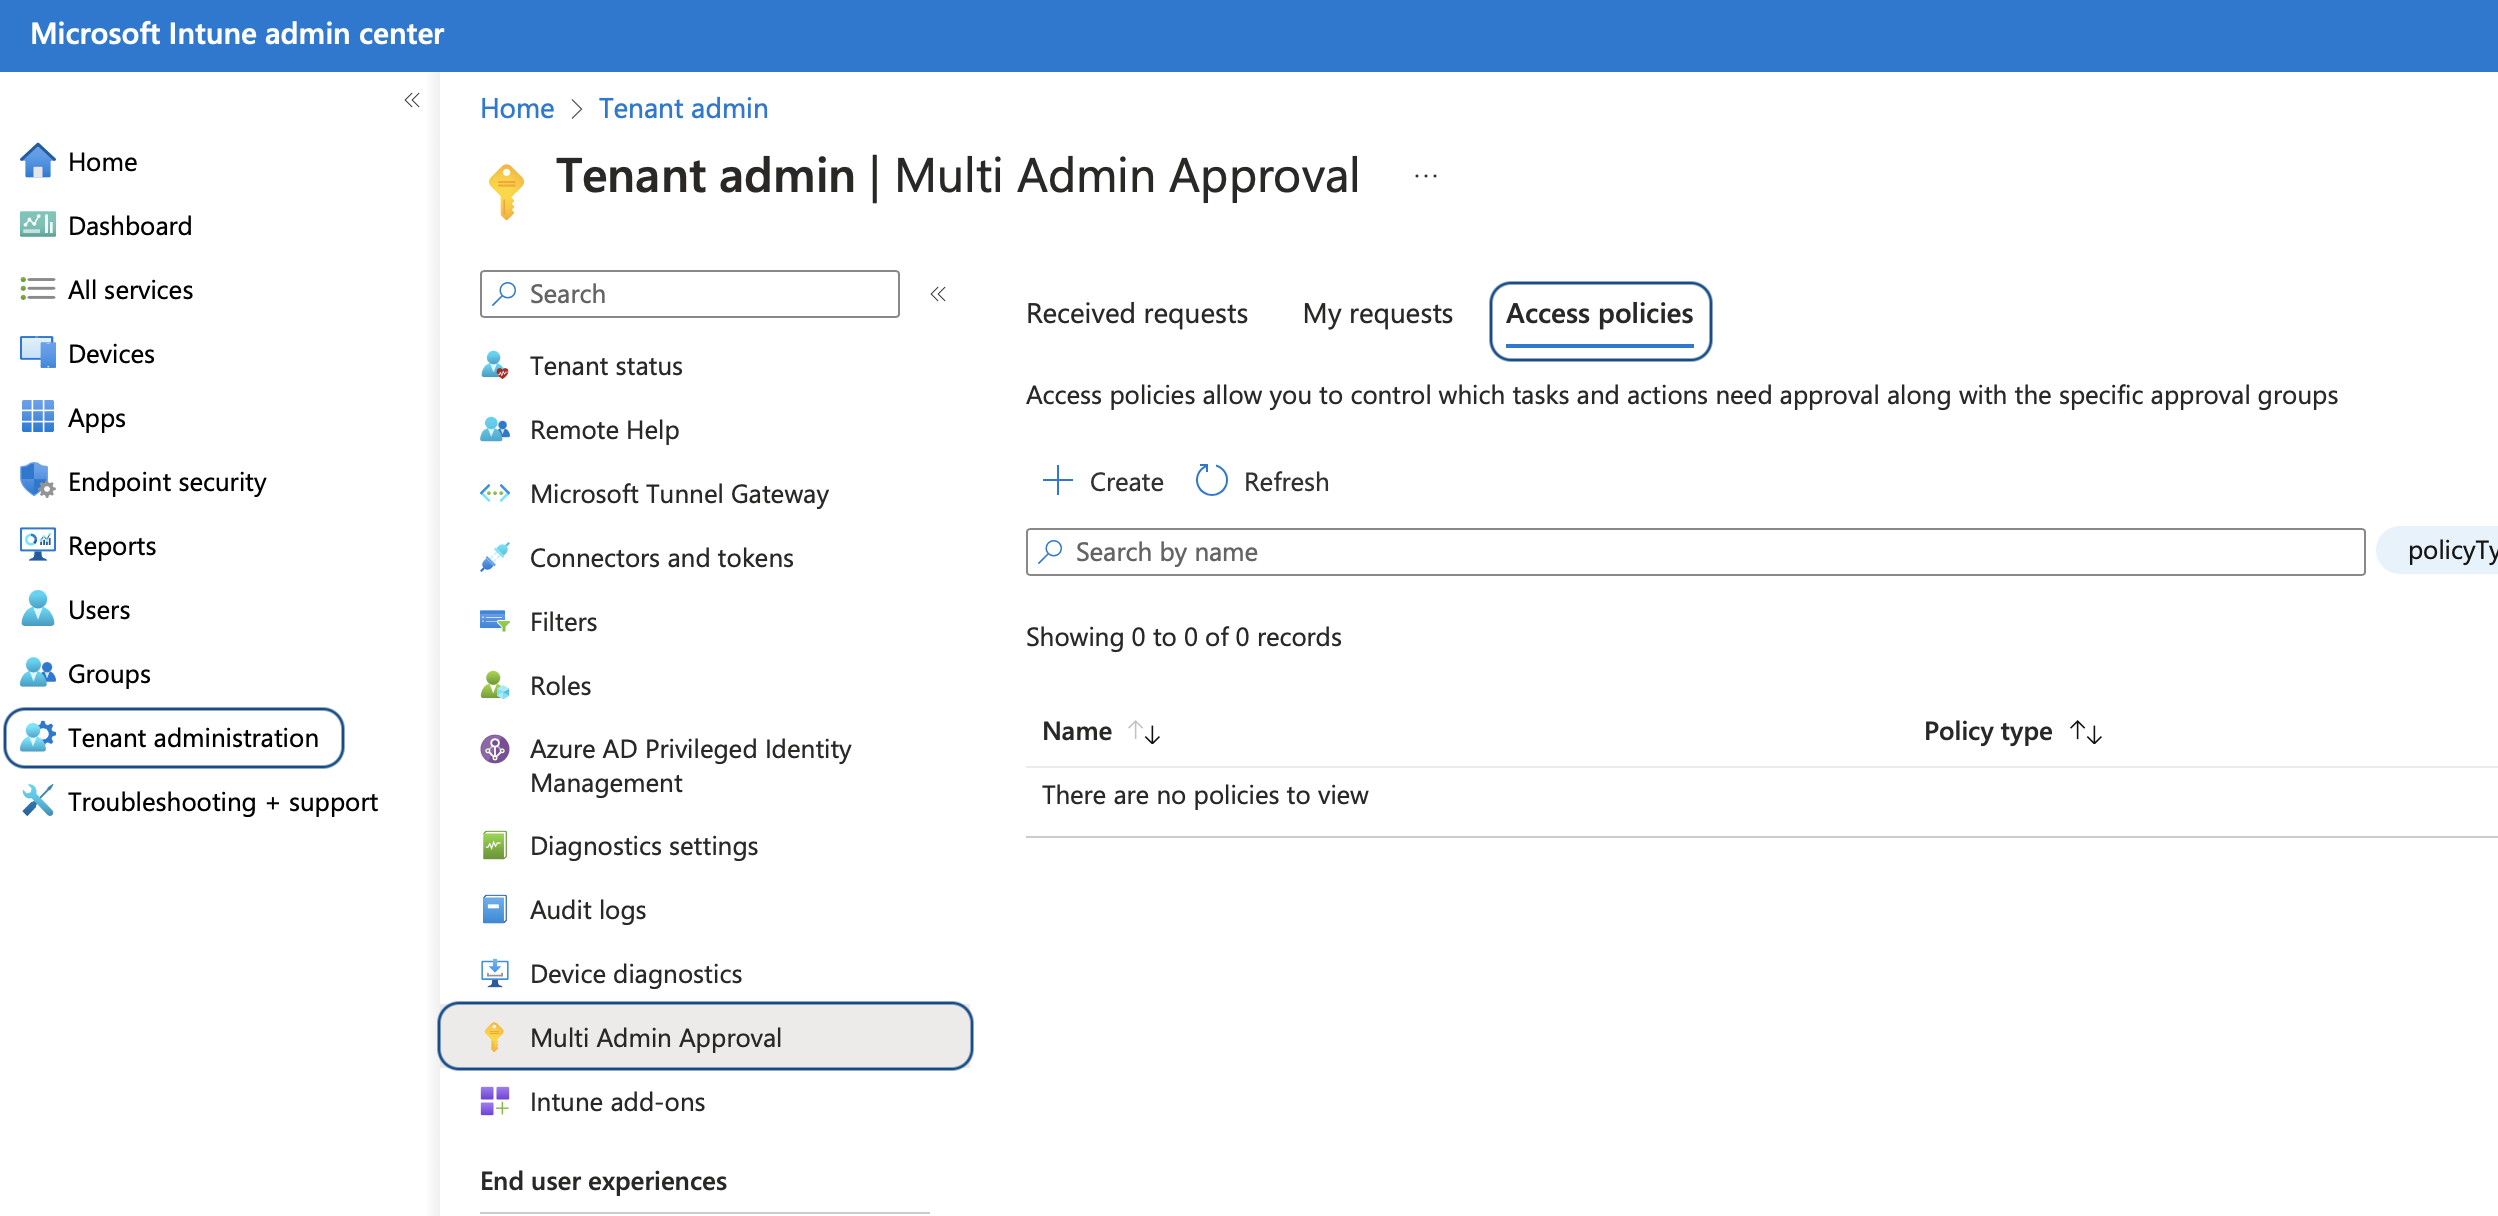Open the Apps grid icon
This screenshot has height=1216, width=2498.
click(37, 417)
